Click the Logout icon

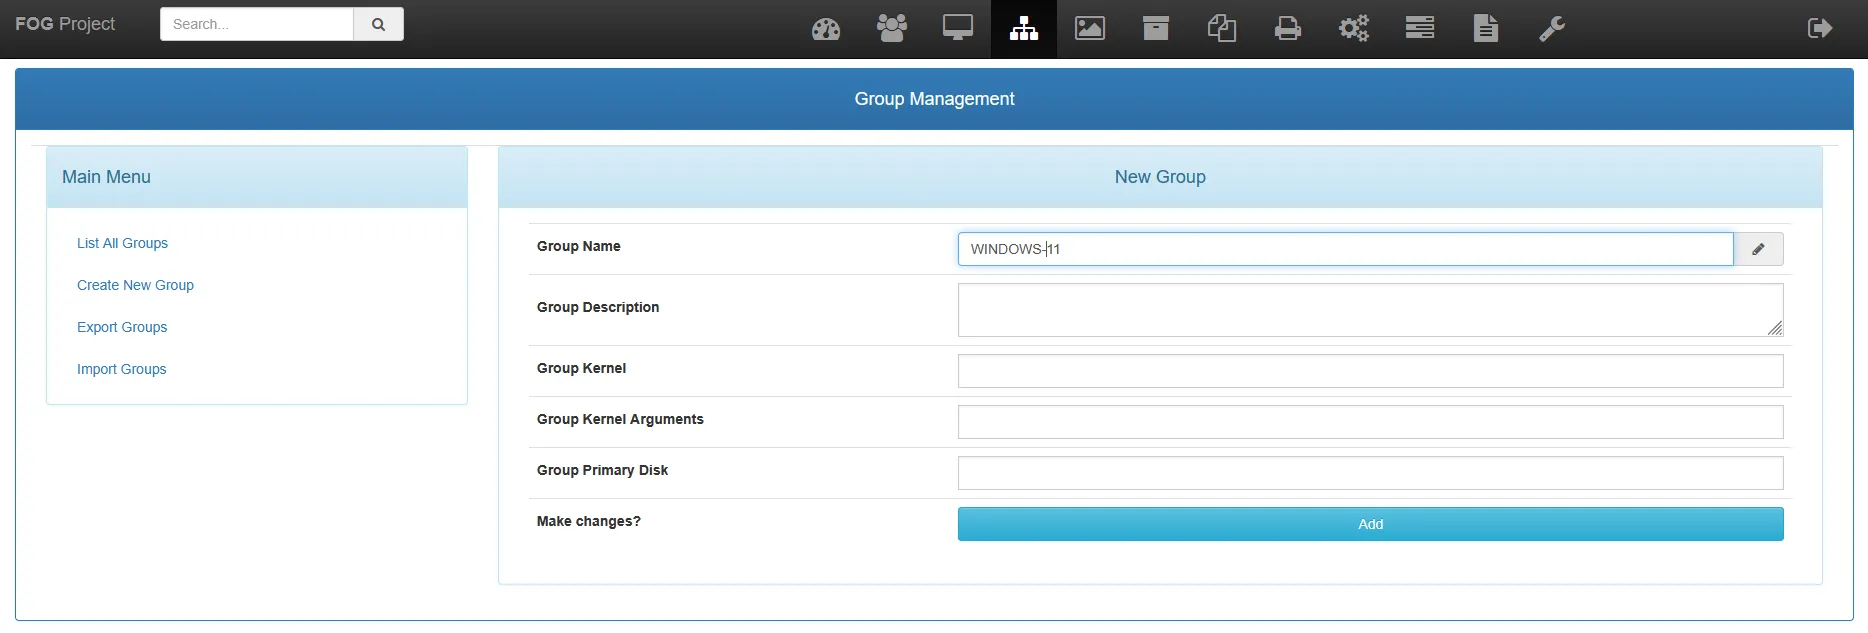1819,28
